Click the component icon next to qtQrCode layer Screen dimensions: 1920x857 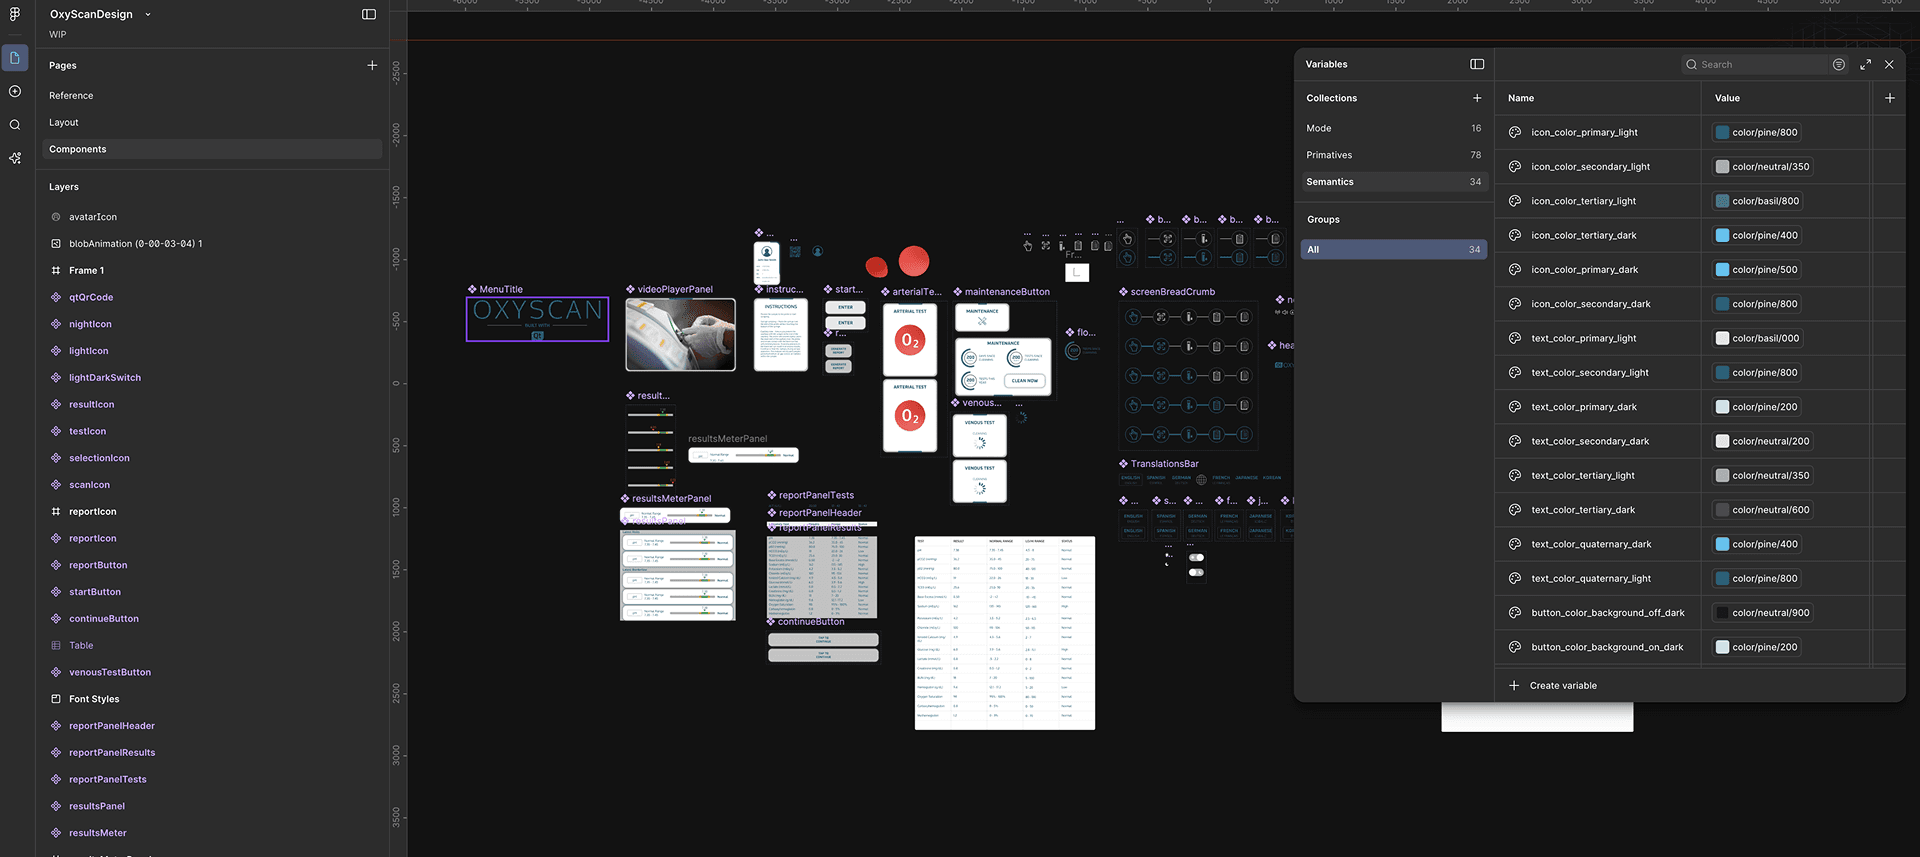56,297
